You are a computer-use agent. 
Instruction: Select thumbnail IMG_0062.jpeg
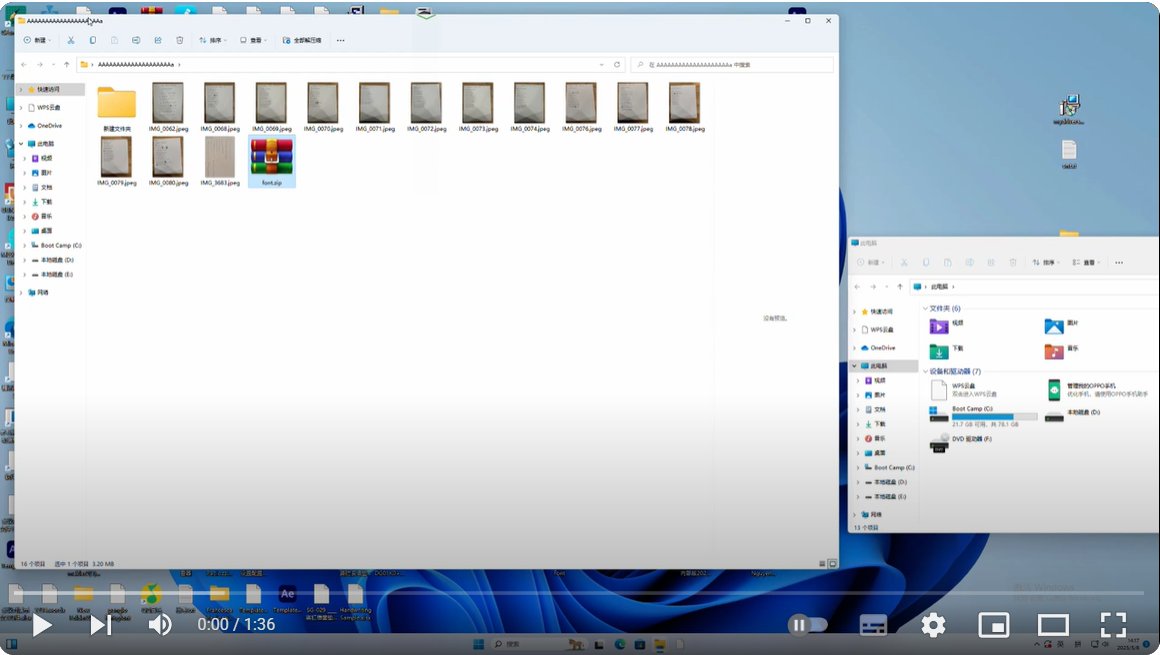[x=168, y=107]
